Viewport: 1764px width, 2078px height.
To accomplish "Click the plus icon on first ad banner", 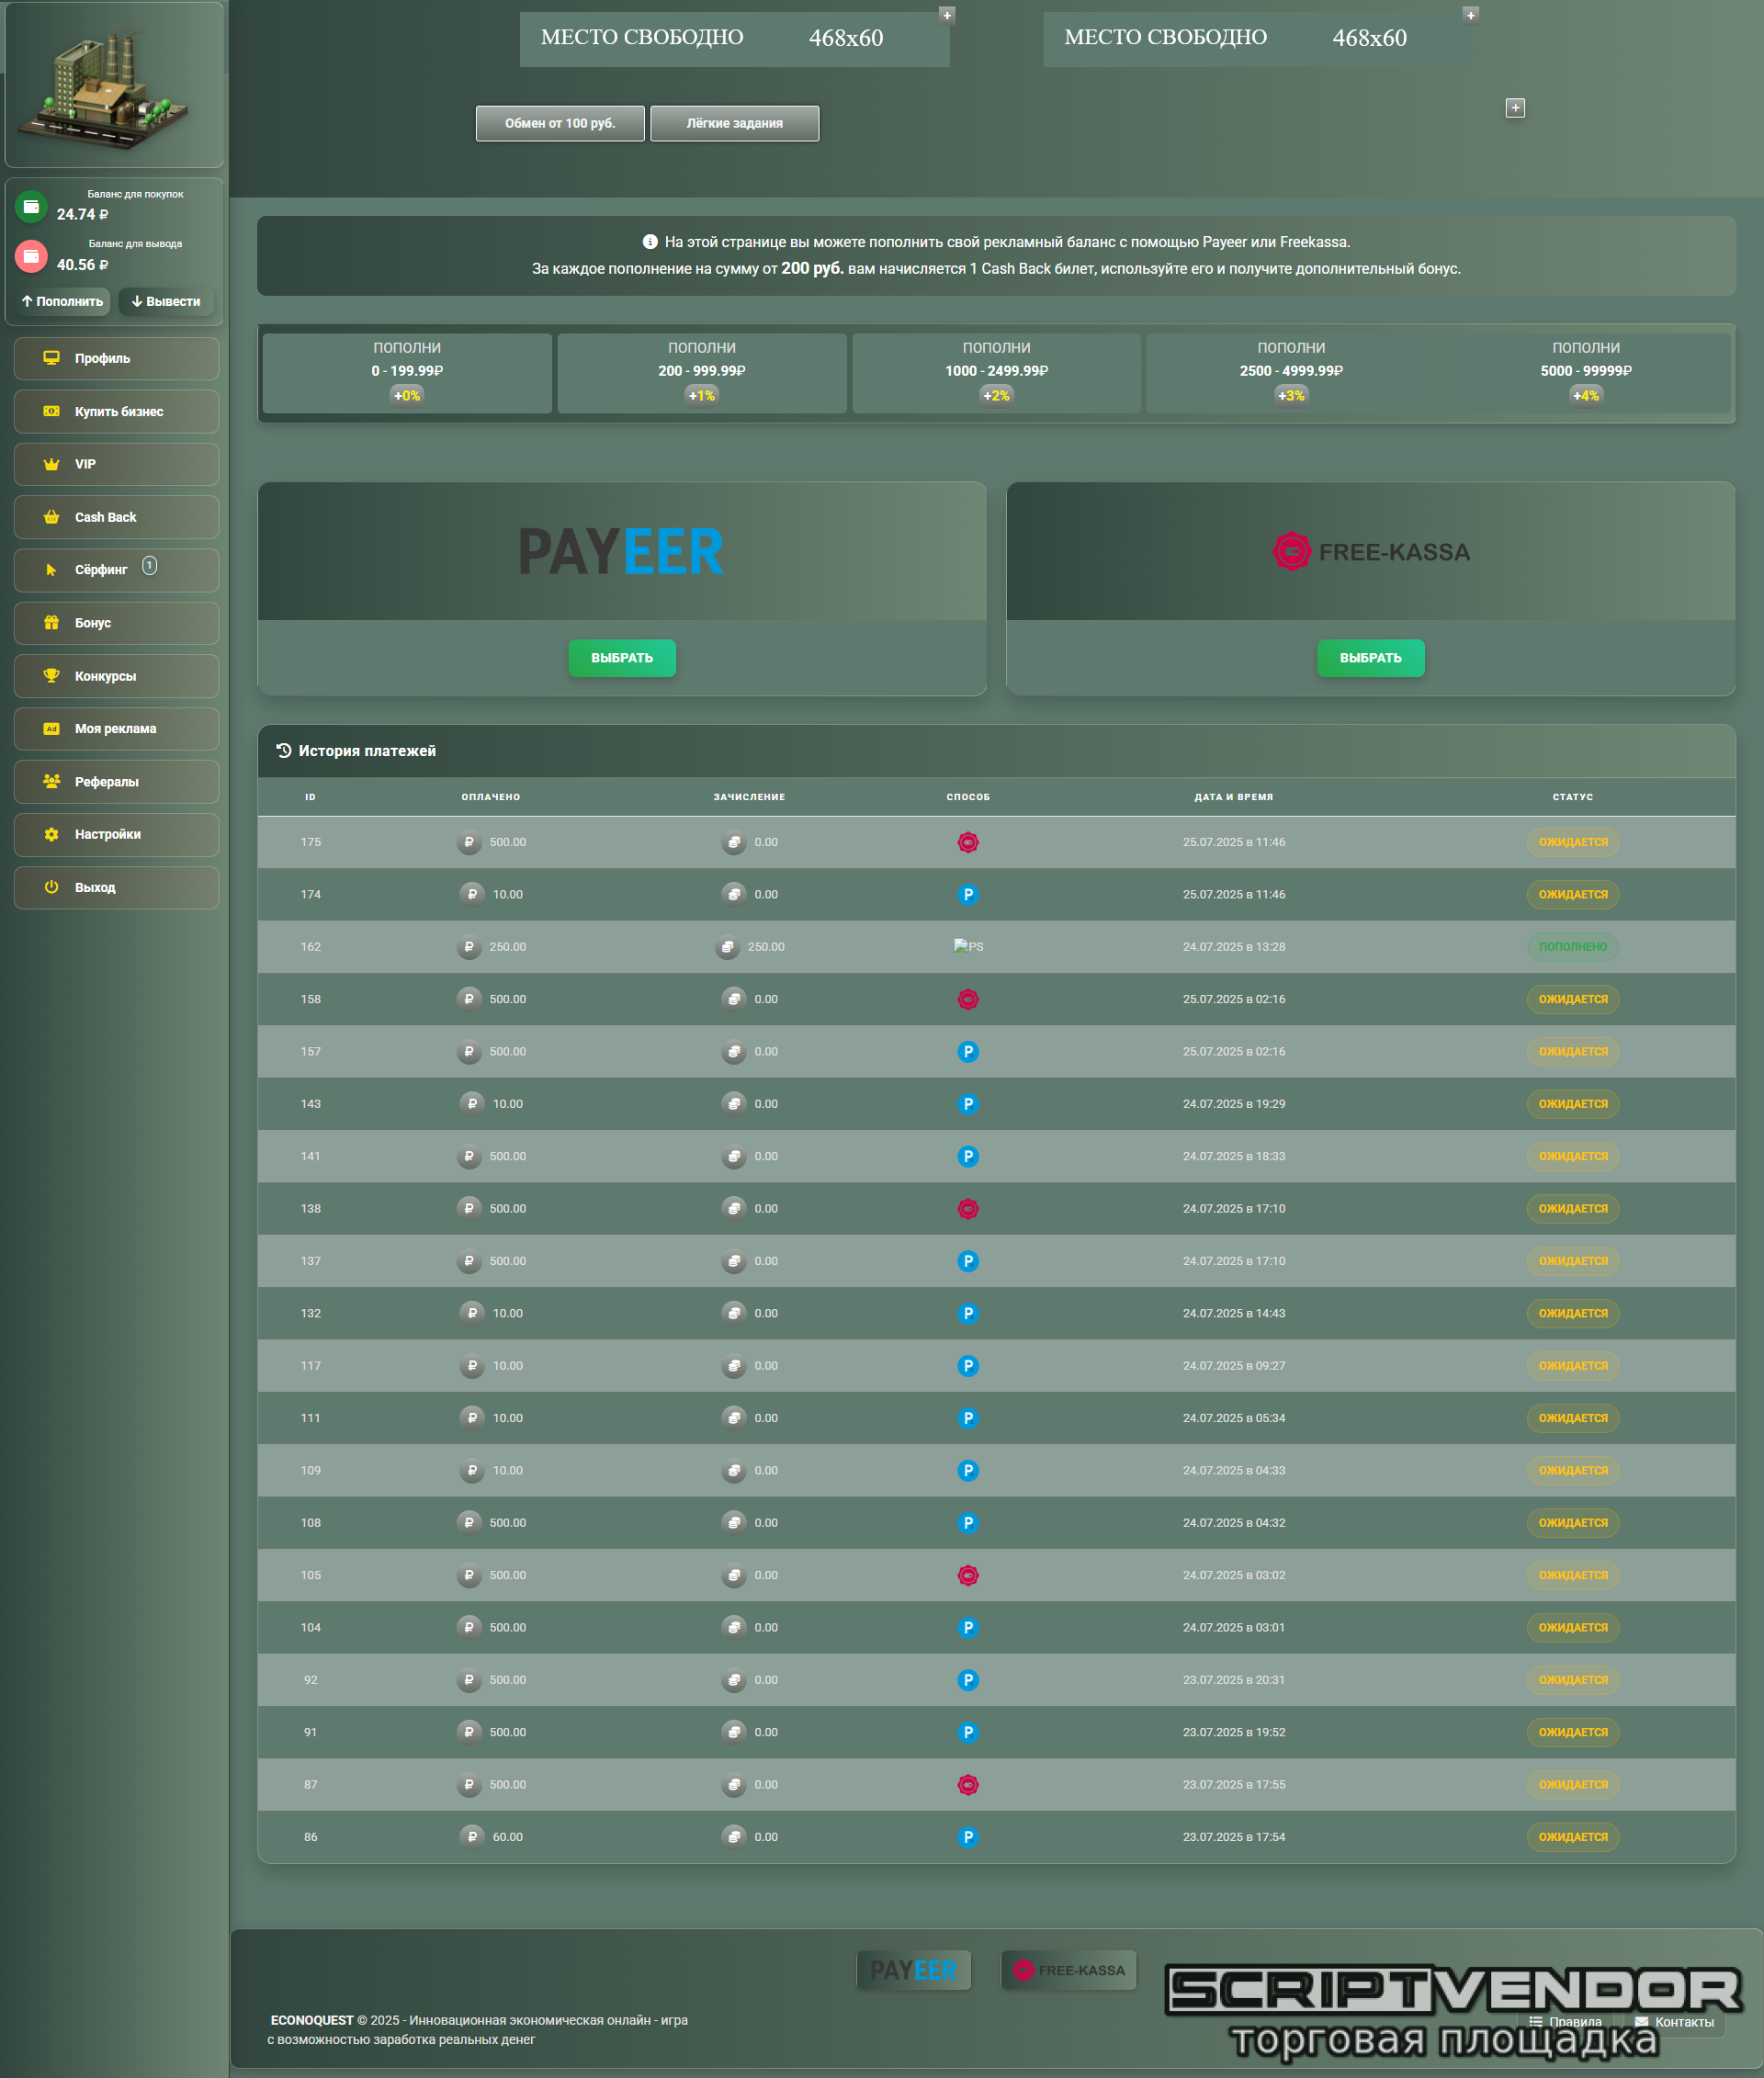I will pyautogui.click(x=946, y=15).
